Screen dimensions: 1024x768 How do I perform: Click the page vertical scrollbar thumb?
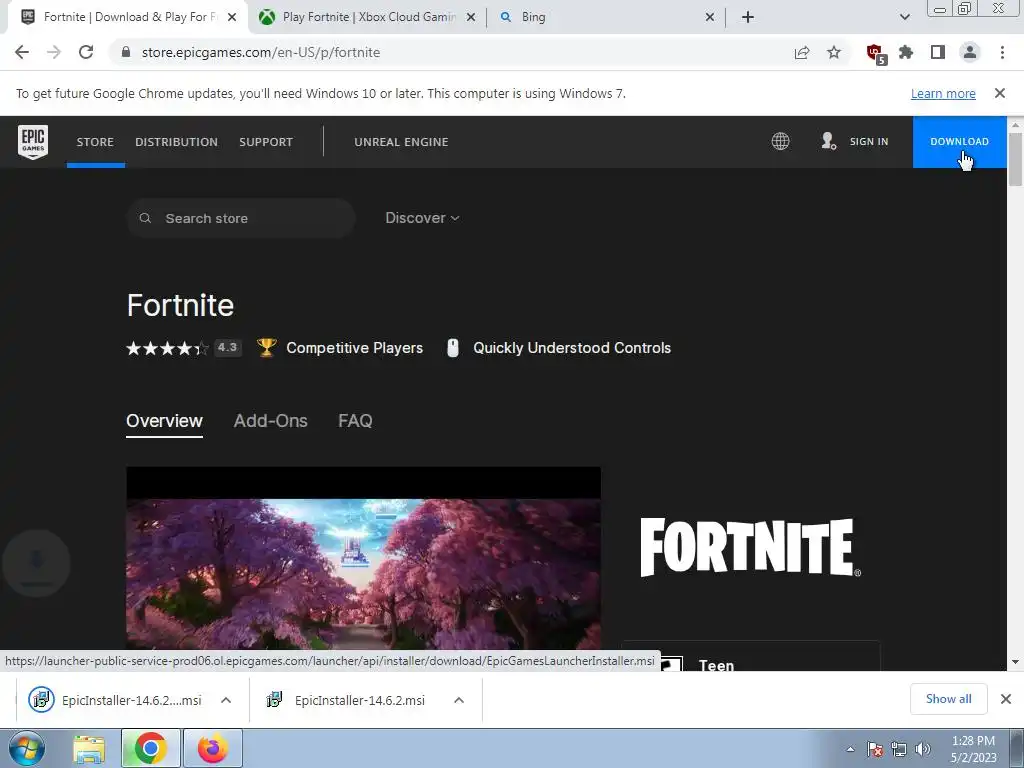tap(1015, 159)
